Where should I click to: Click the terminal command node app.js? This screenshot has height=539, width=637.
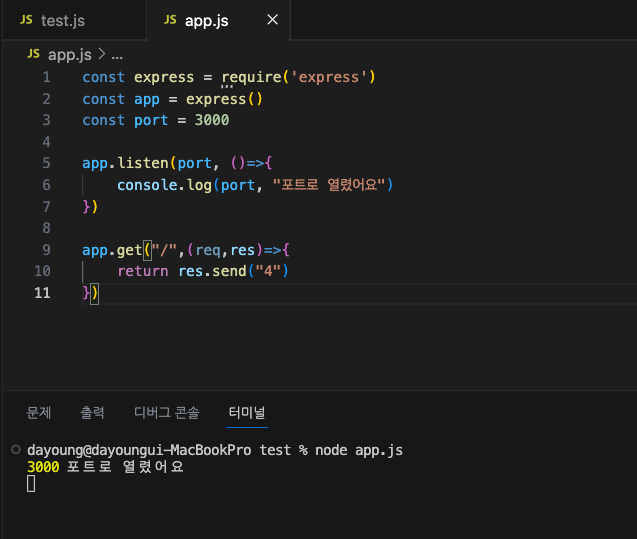359,450
